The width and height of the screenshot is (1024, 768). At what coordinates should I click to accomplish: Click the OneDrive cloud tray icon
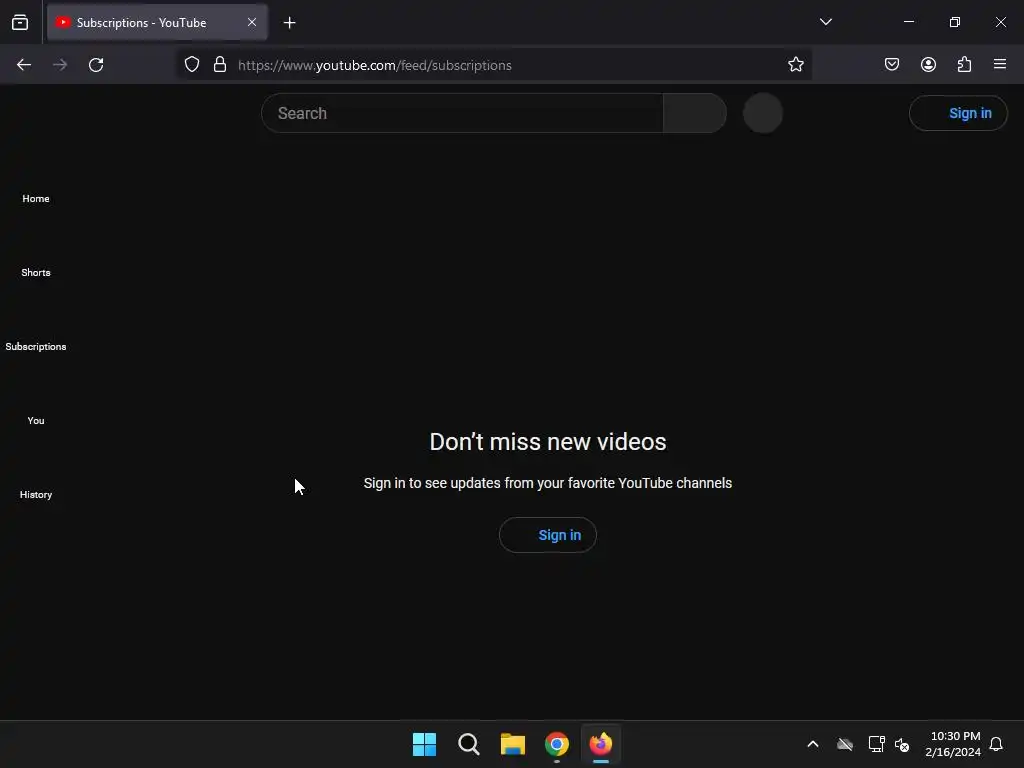tap(845, 744)
